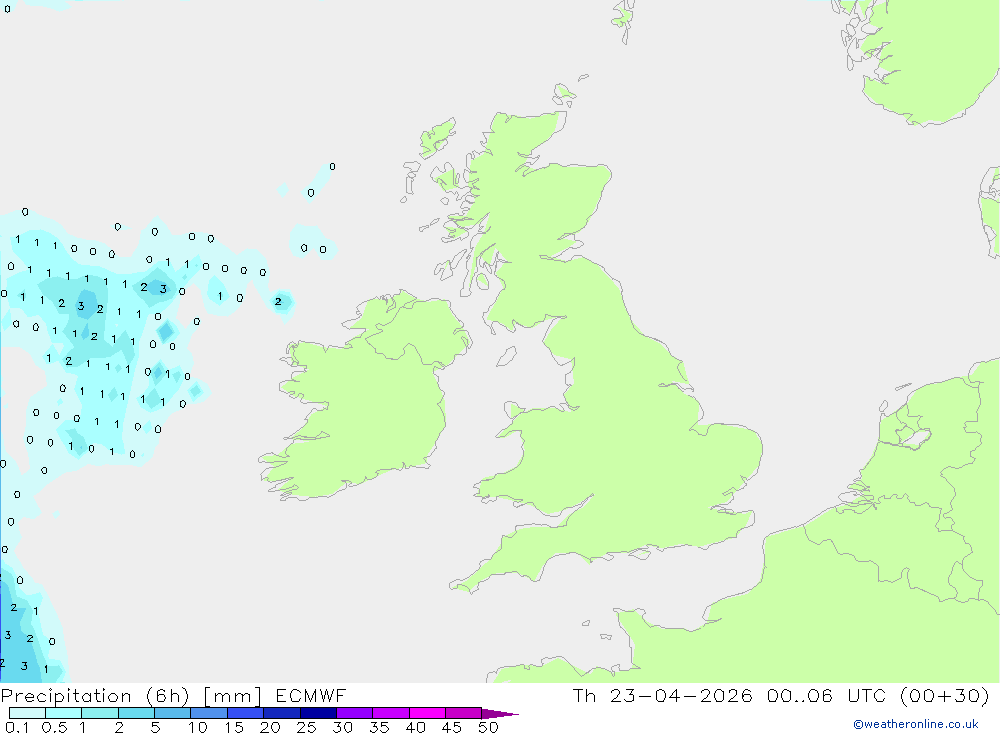1000x733 pixels.
Task: Click on the Isle of Man
Action: (506, 356)
